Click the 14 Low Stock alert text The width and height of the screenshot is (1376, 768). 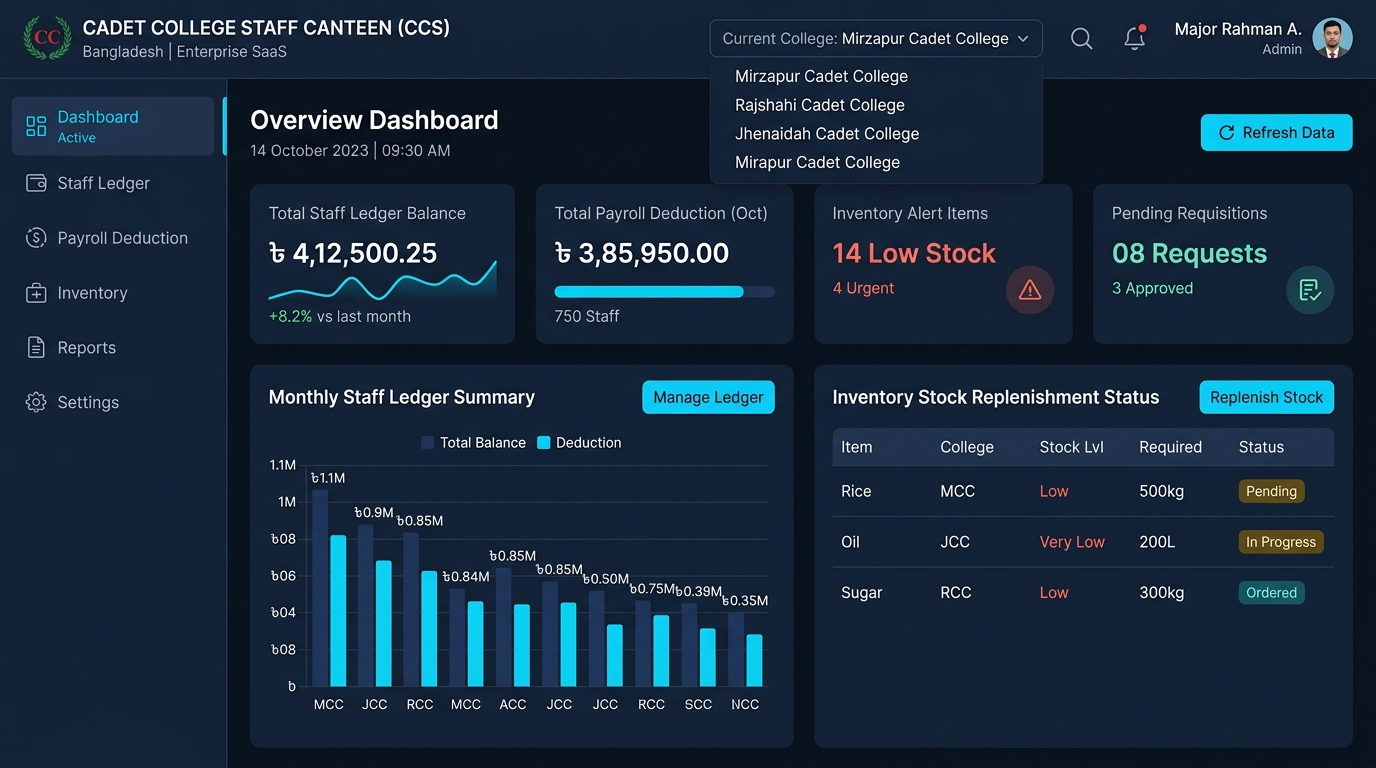pos(914,253)
